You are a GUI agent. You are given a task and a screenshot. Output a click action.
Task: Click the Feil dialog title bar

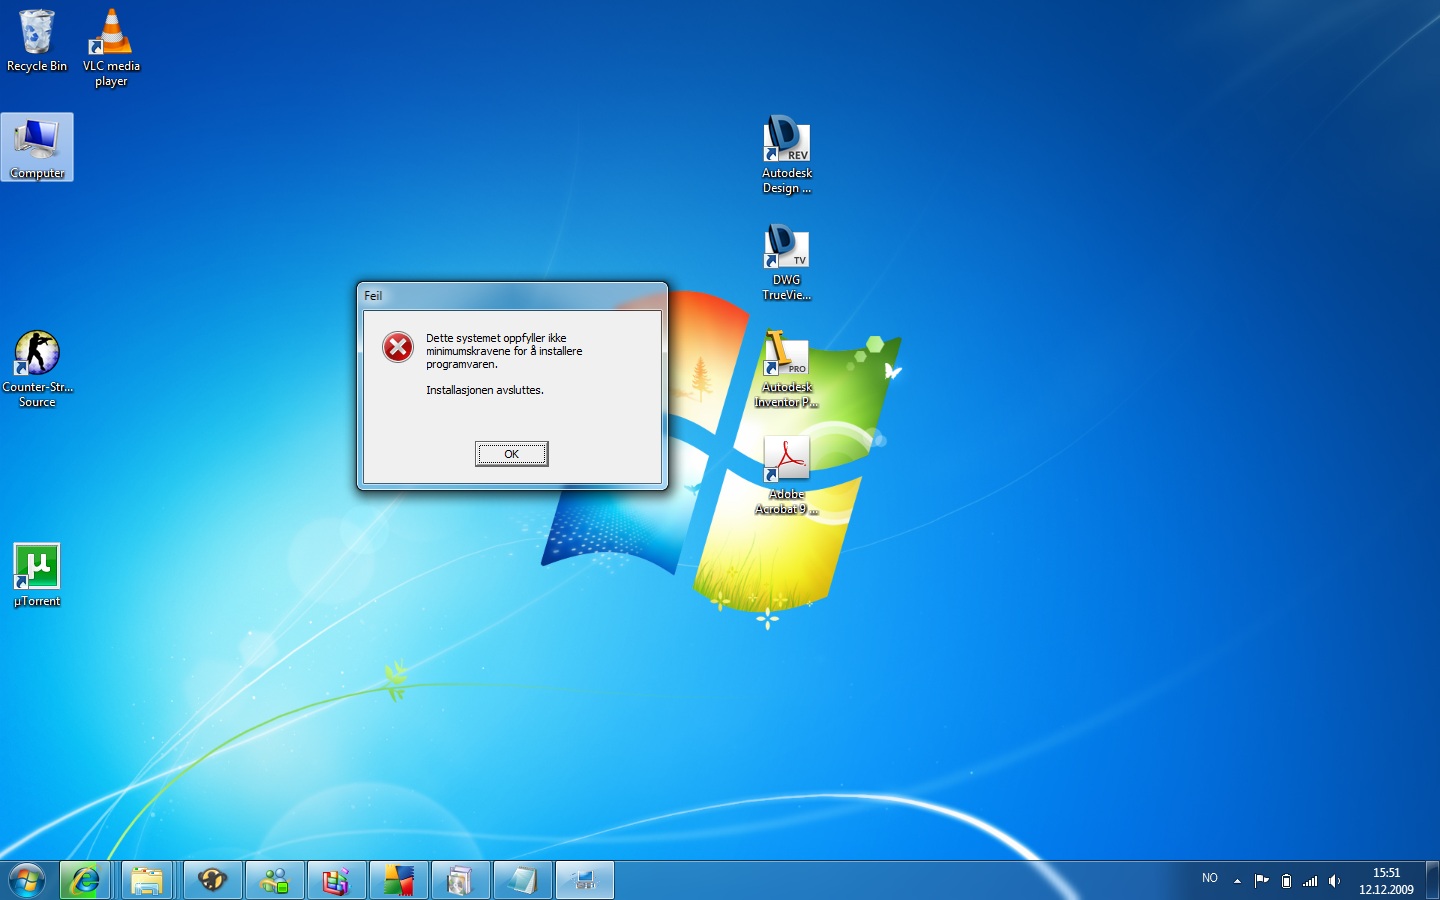pos(512,296)
